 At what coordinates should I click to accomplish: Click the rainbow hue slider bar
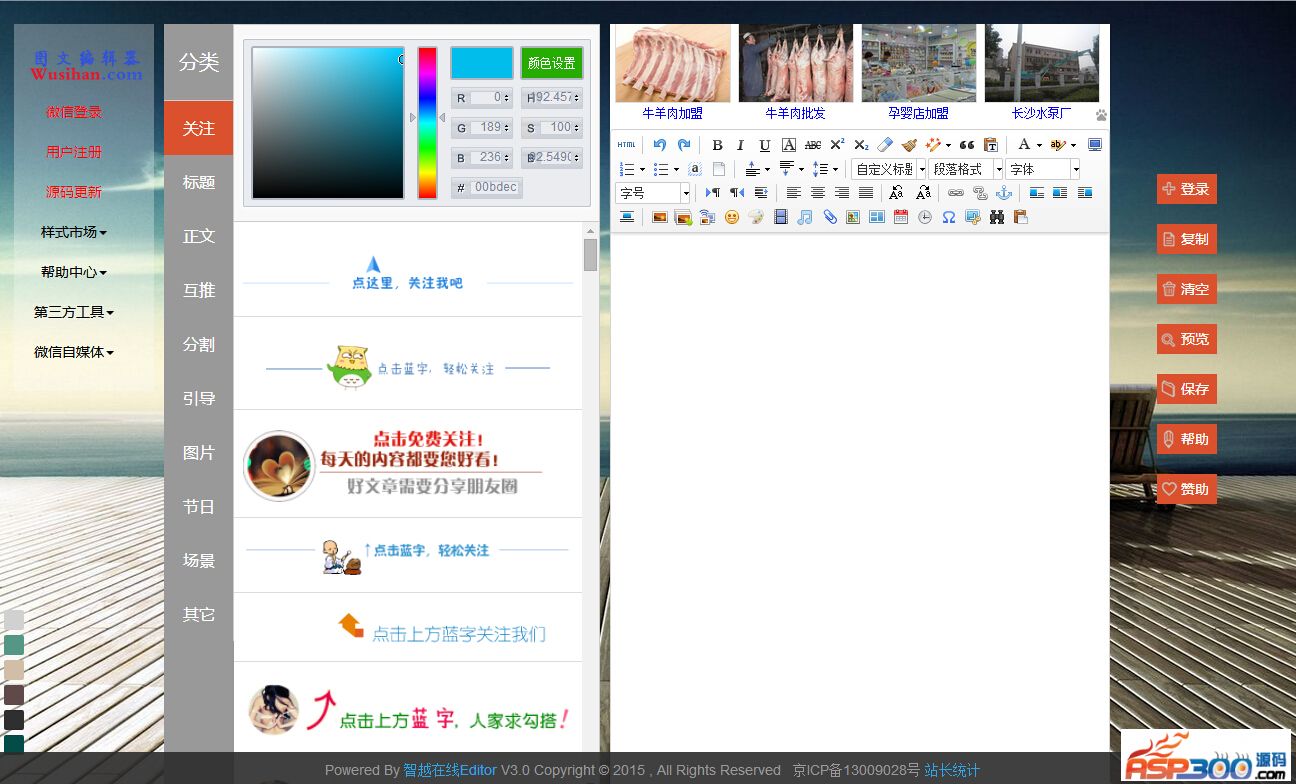click(427, 122)
